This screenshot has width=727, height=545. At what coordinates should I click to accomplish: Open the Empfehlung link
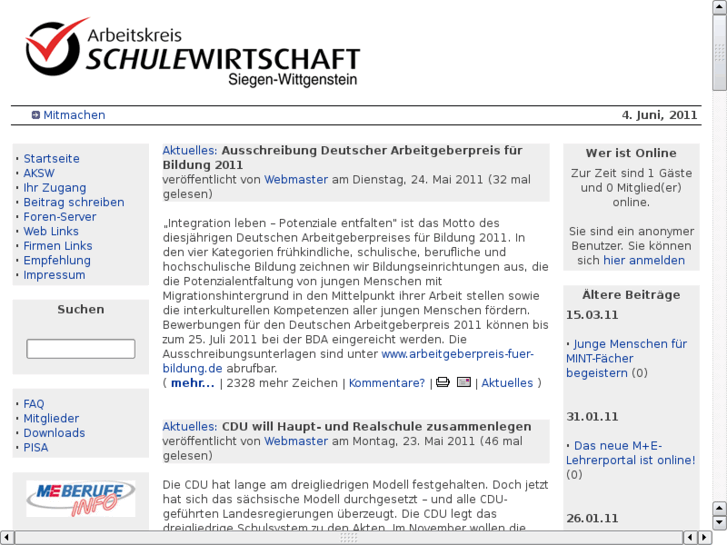[x=57, y=260]
